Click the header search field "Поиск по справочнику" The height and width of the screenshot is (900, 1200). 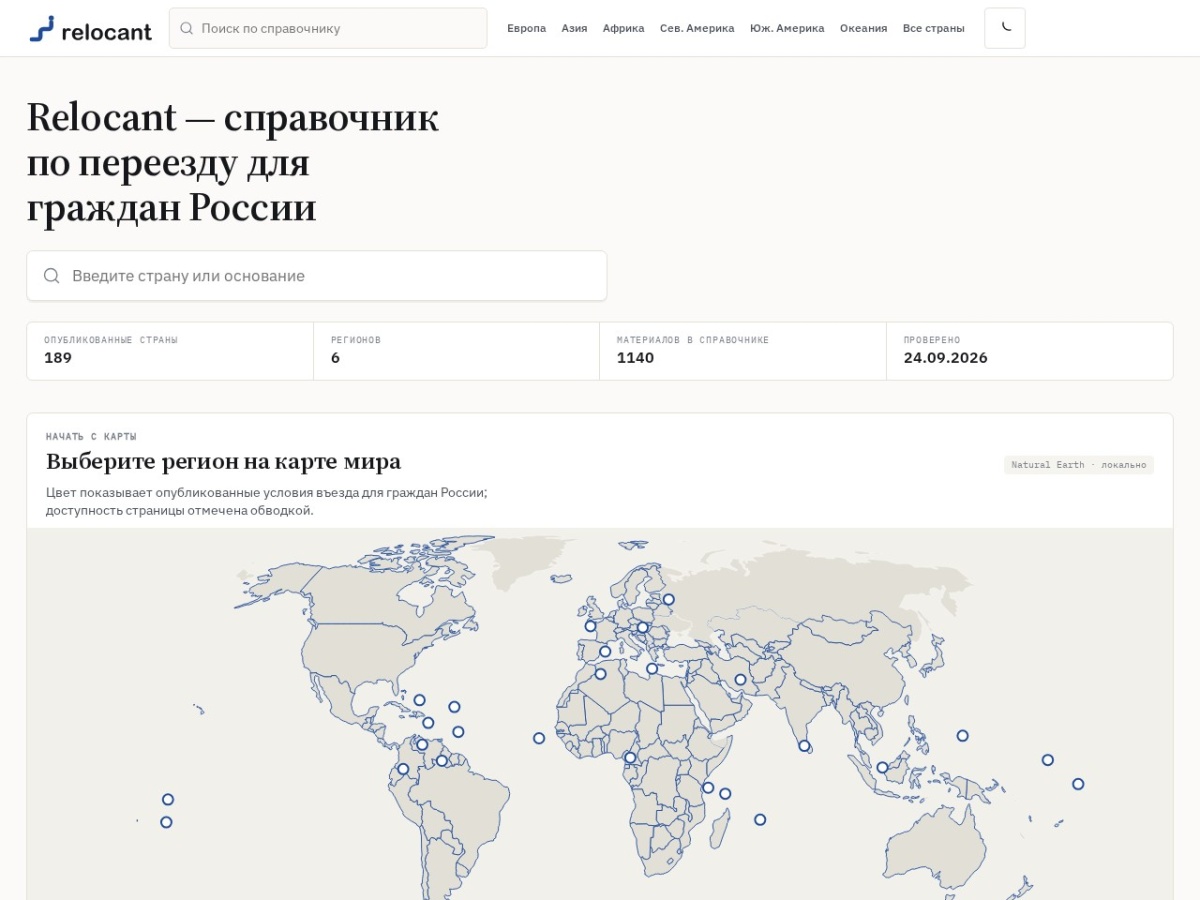point(328,28)
